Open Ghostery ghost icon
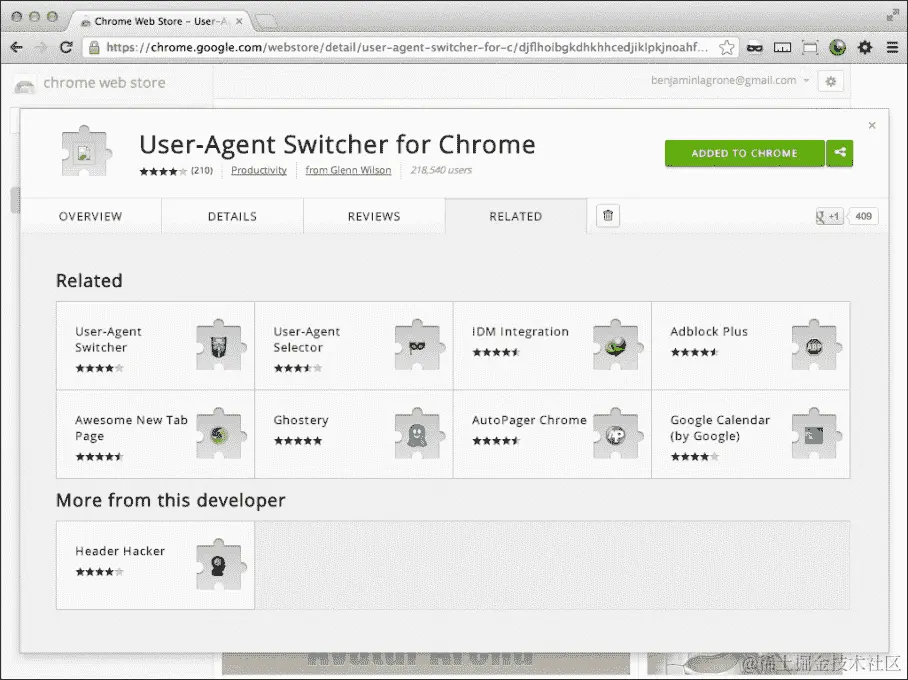 [x=419, y=434]
